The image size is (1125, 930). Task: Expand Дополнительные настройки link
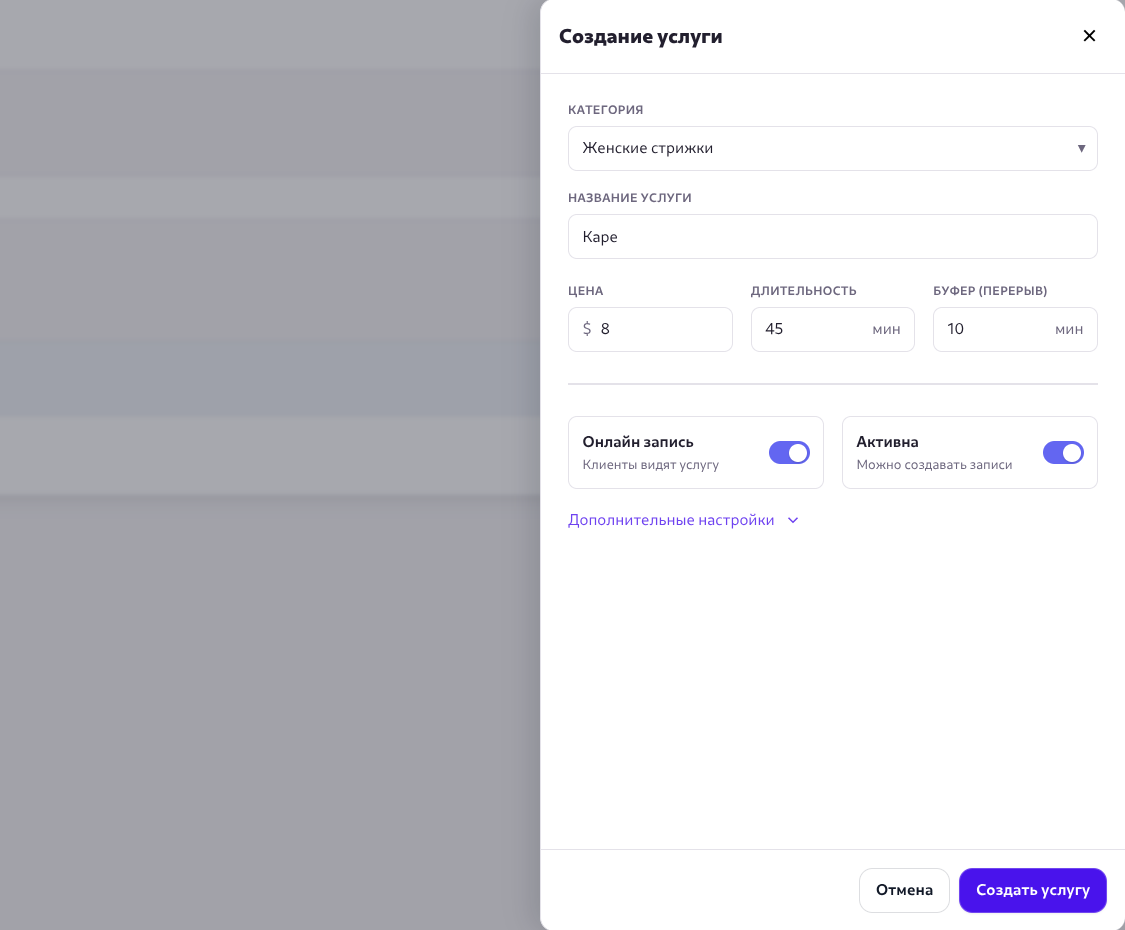671,520
